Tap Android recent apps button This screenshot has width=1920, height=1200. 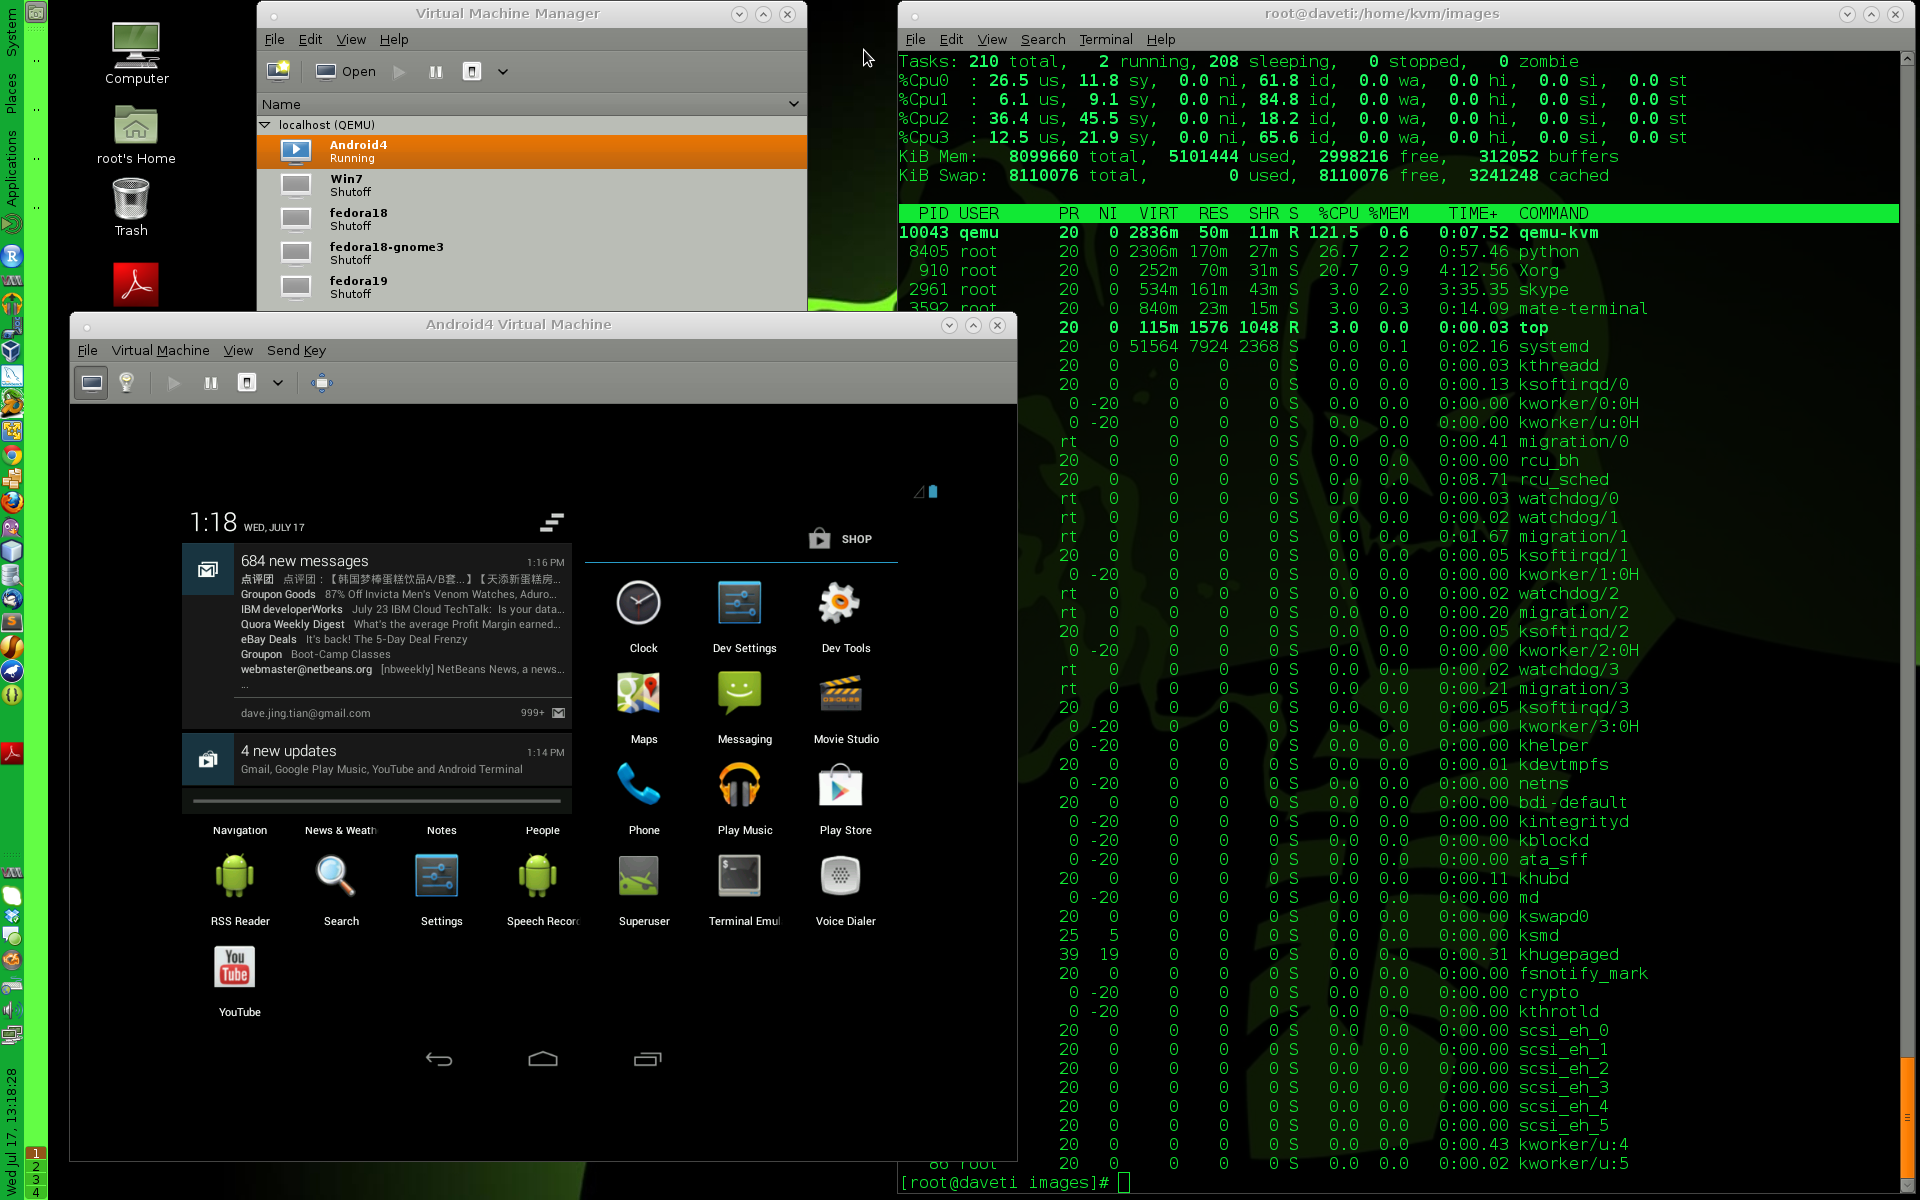648,1059
